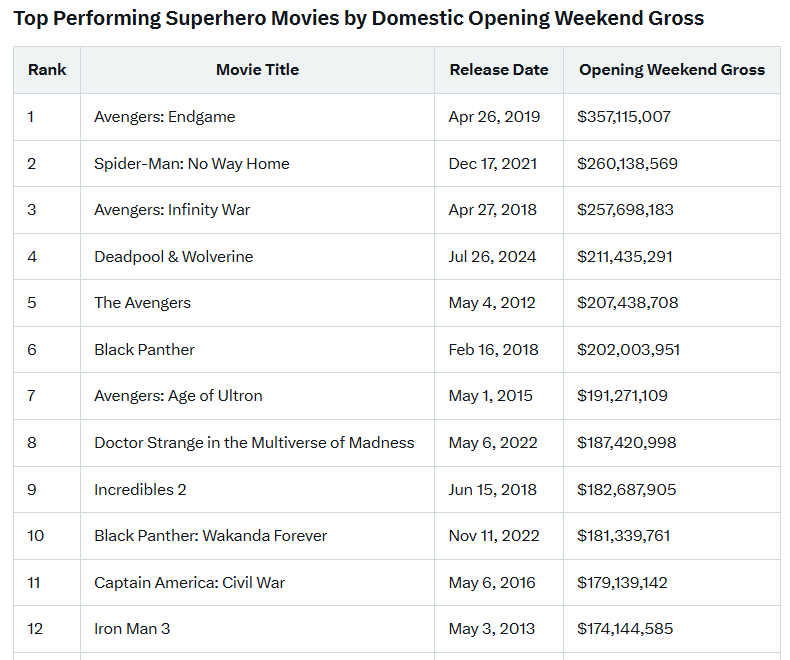Select Black Panther: Wakanda Forever title

pyautogui.click(x=210, y=536)
